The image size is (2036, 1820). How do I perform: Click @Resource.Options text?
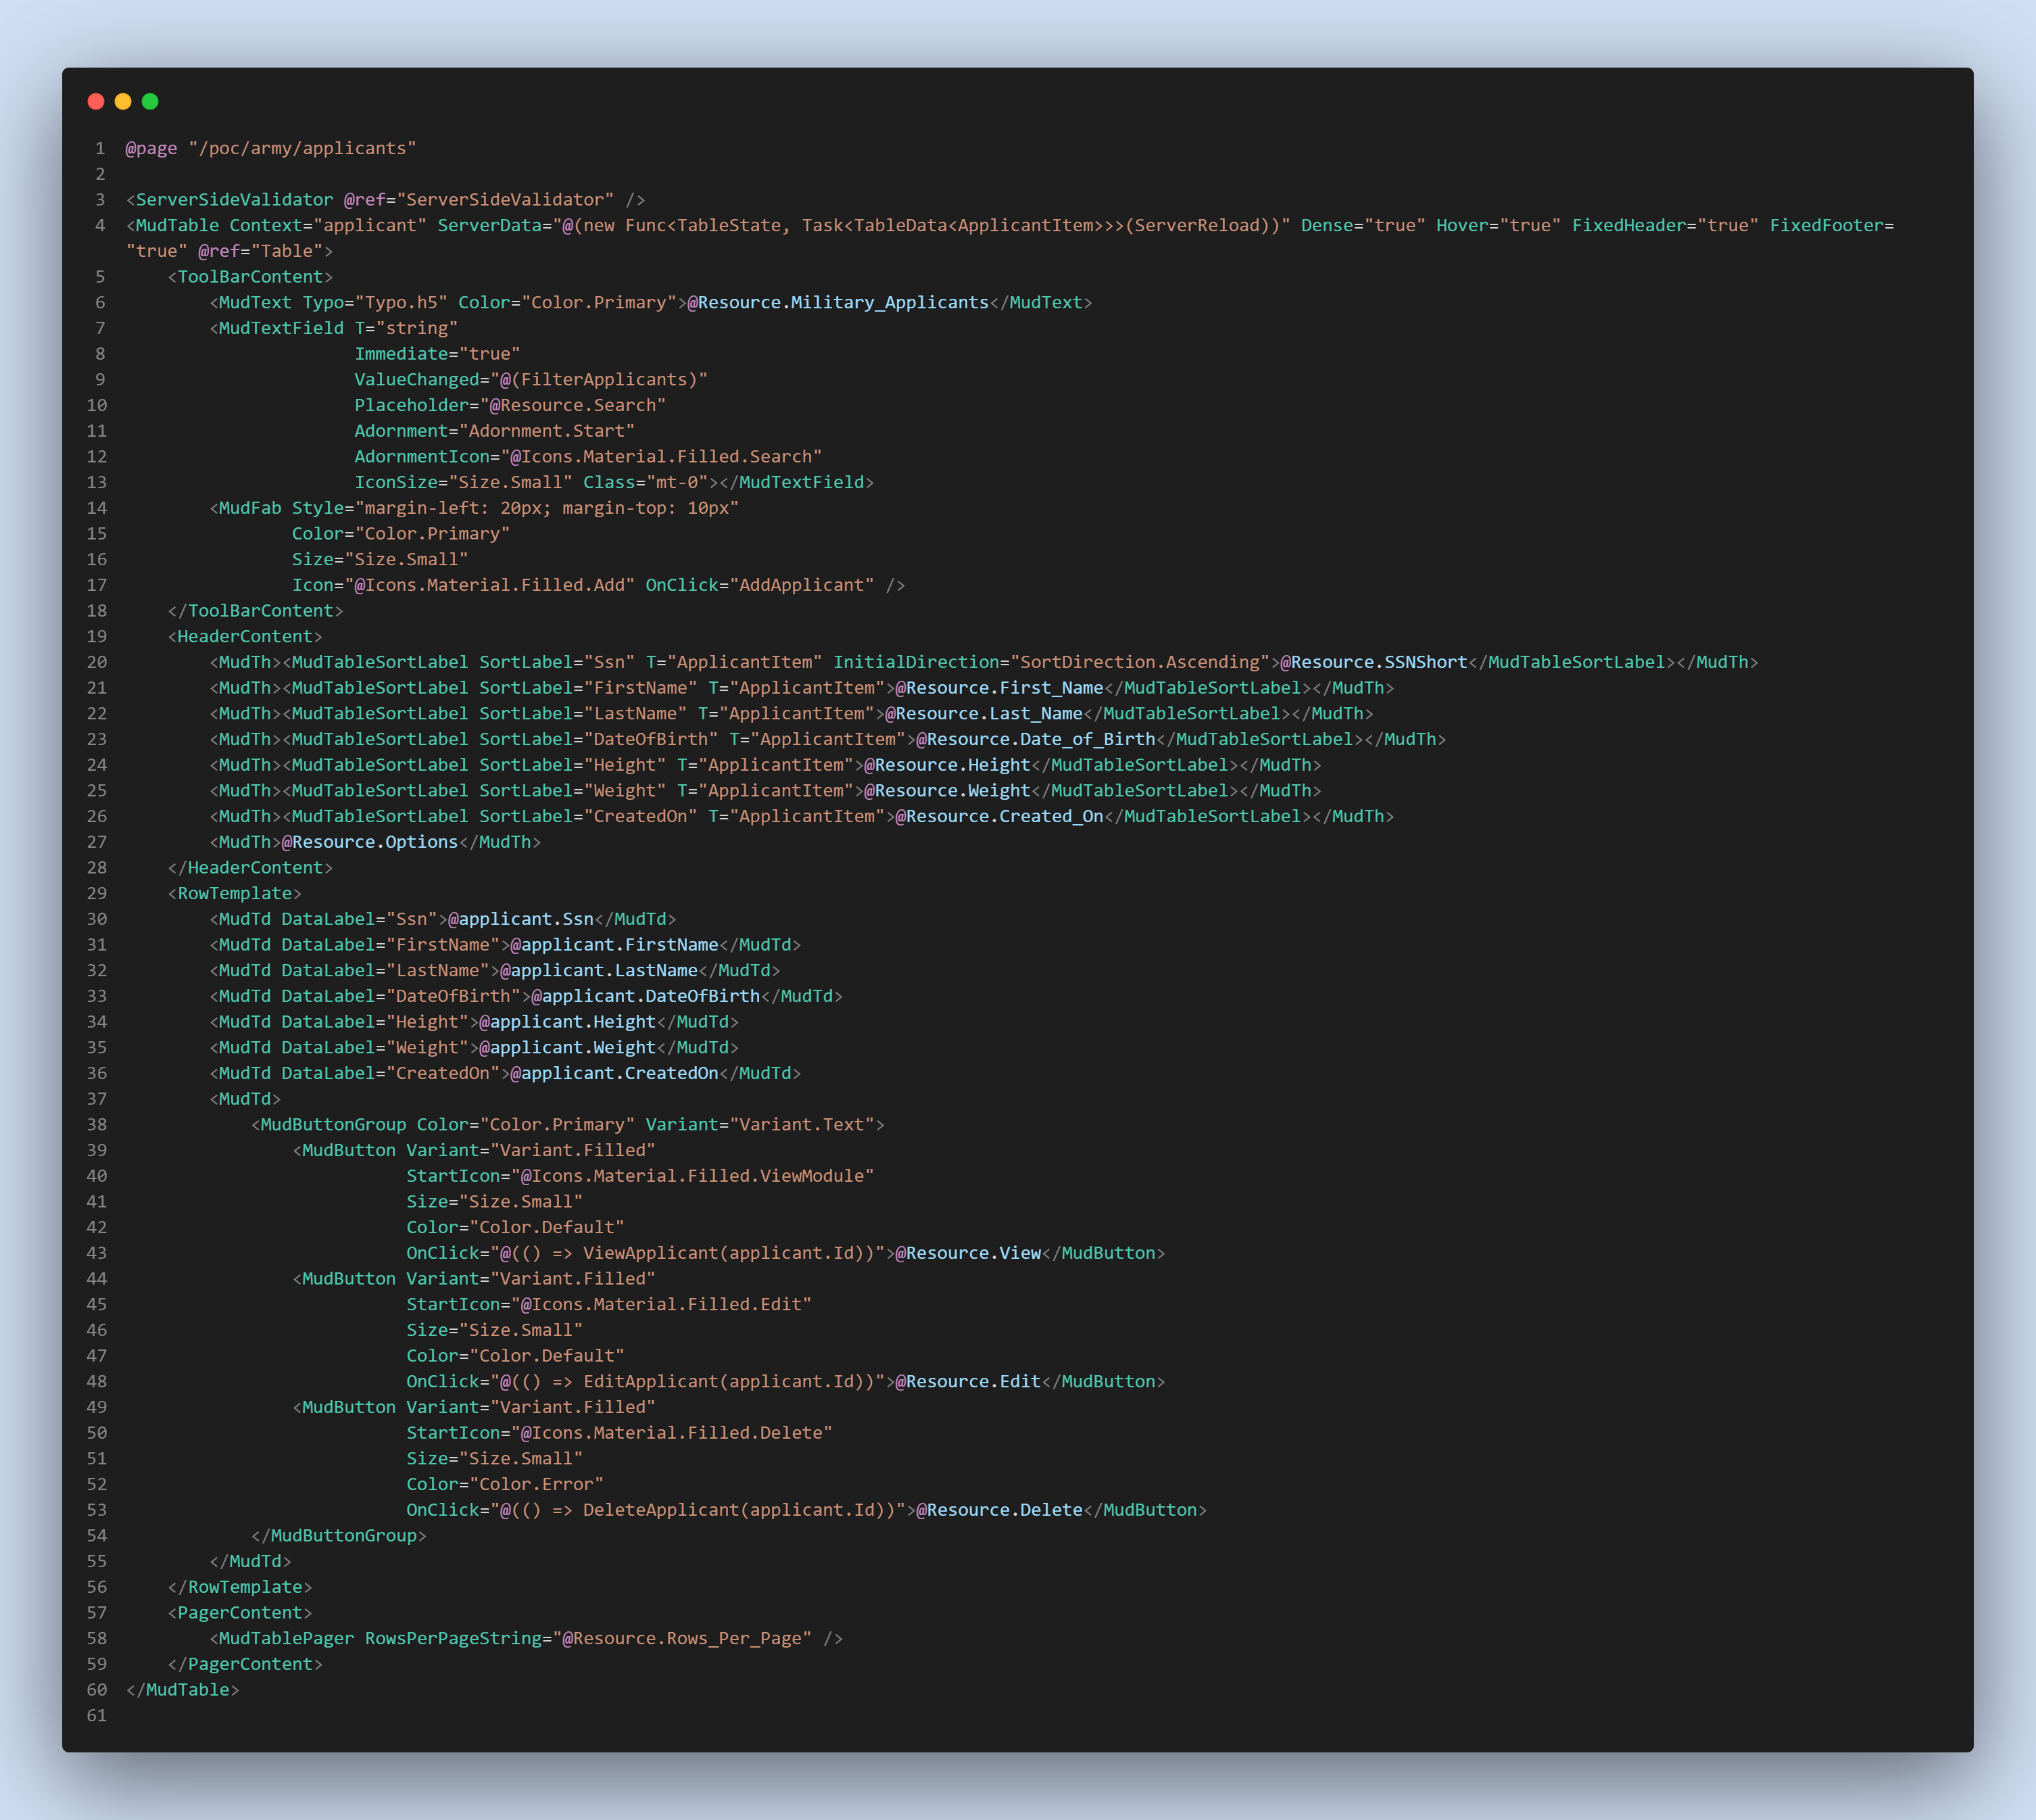[x=370, y=842]
